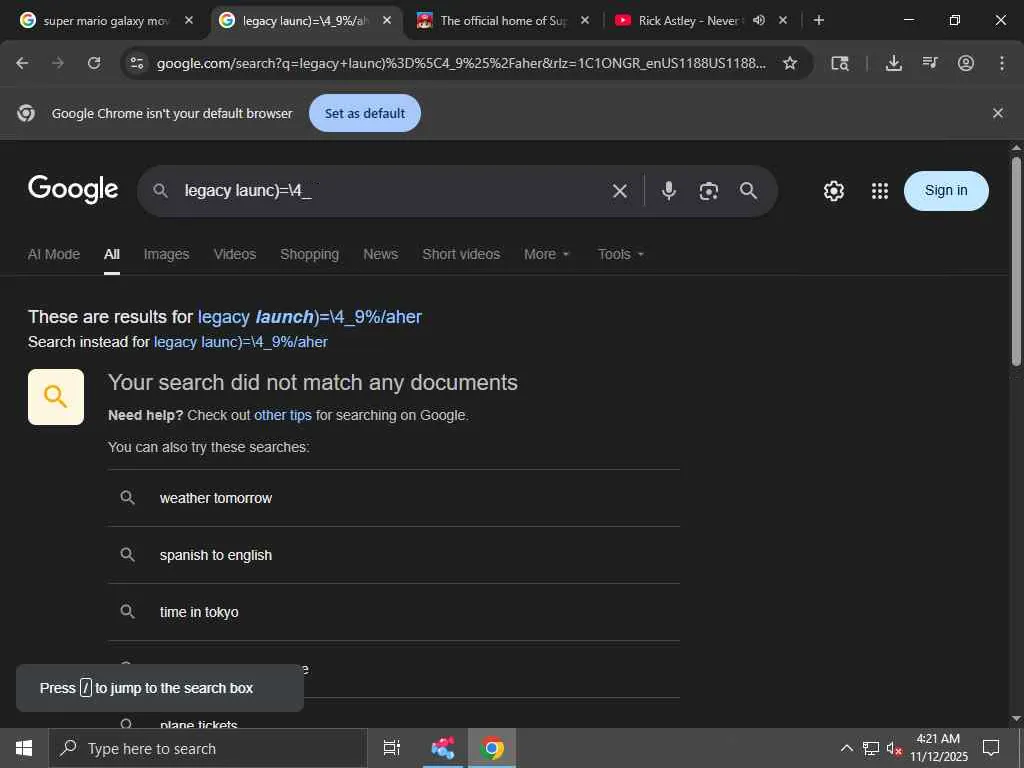The width and height of the screenshot is (1024, 768).
Task: Switch to super mario galaxy tab
Action: (106, 20)
